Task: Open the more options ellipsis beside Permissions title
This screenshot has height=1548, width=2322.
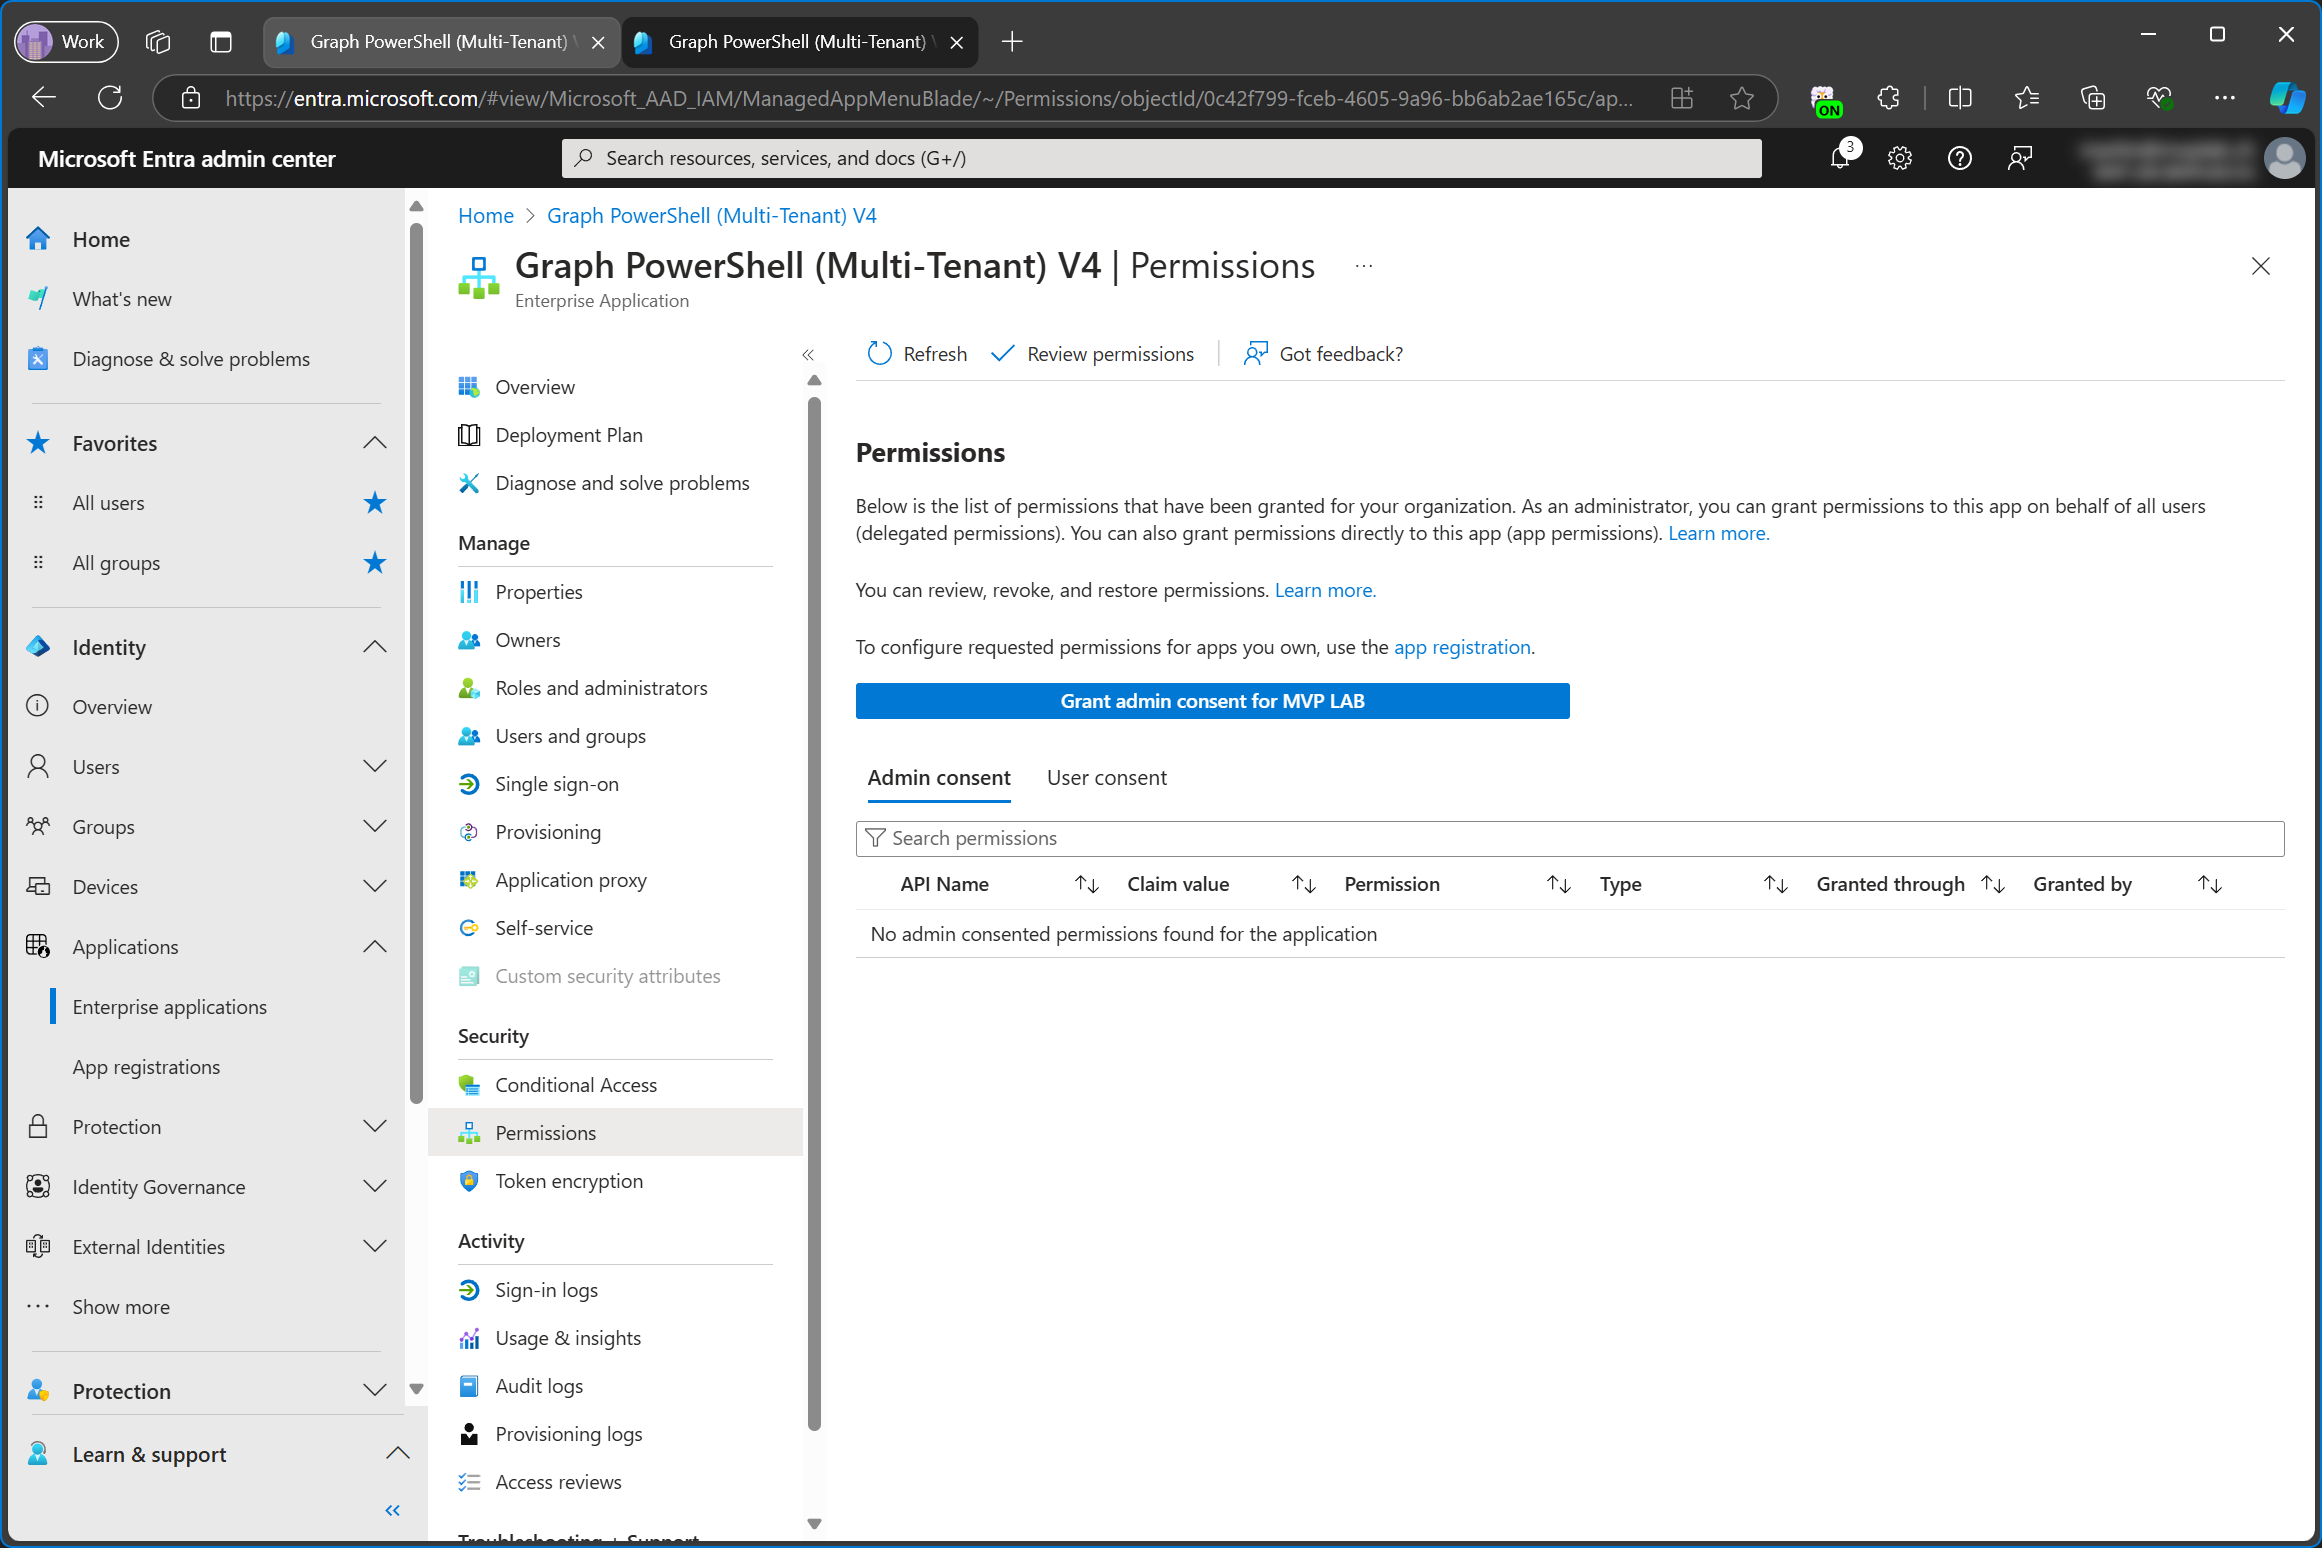Action: coord(1364,266)
